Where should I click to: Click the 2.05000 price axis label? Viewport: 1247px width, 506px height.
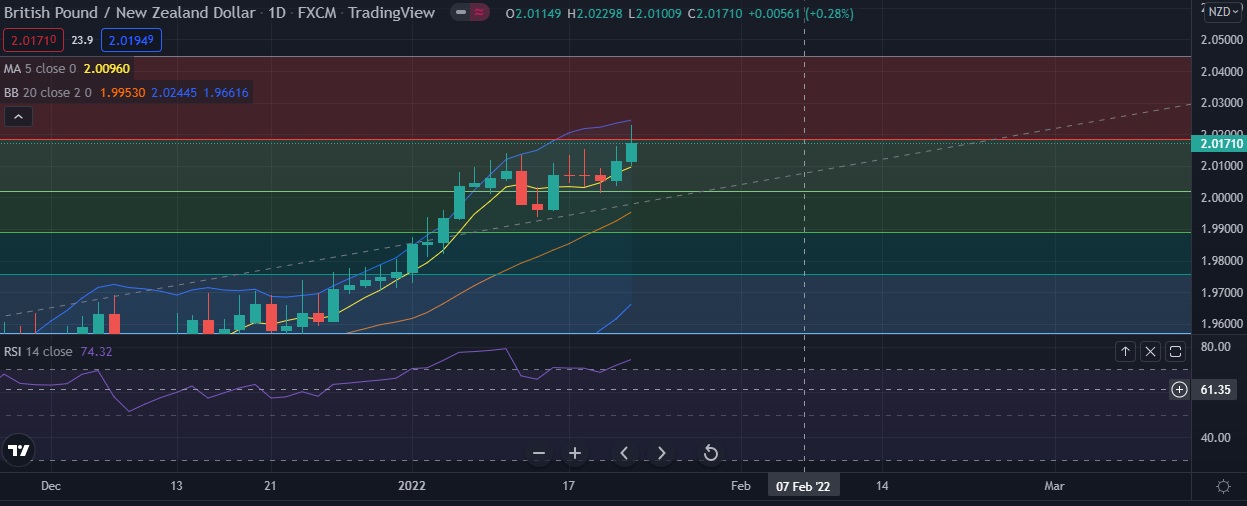click(1222, 40)
